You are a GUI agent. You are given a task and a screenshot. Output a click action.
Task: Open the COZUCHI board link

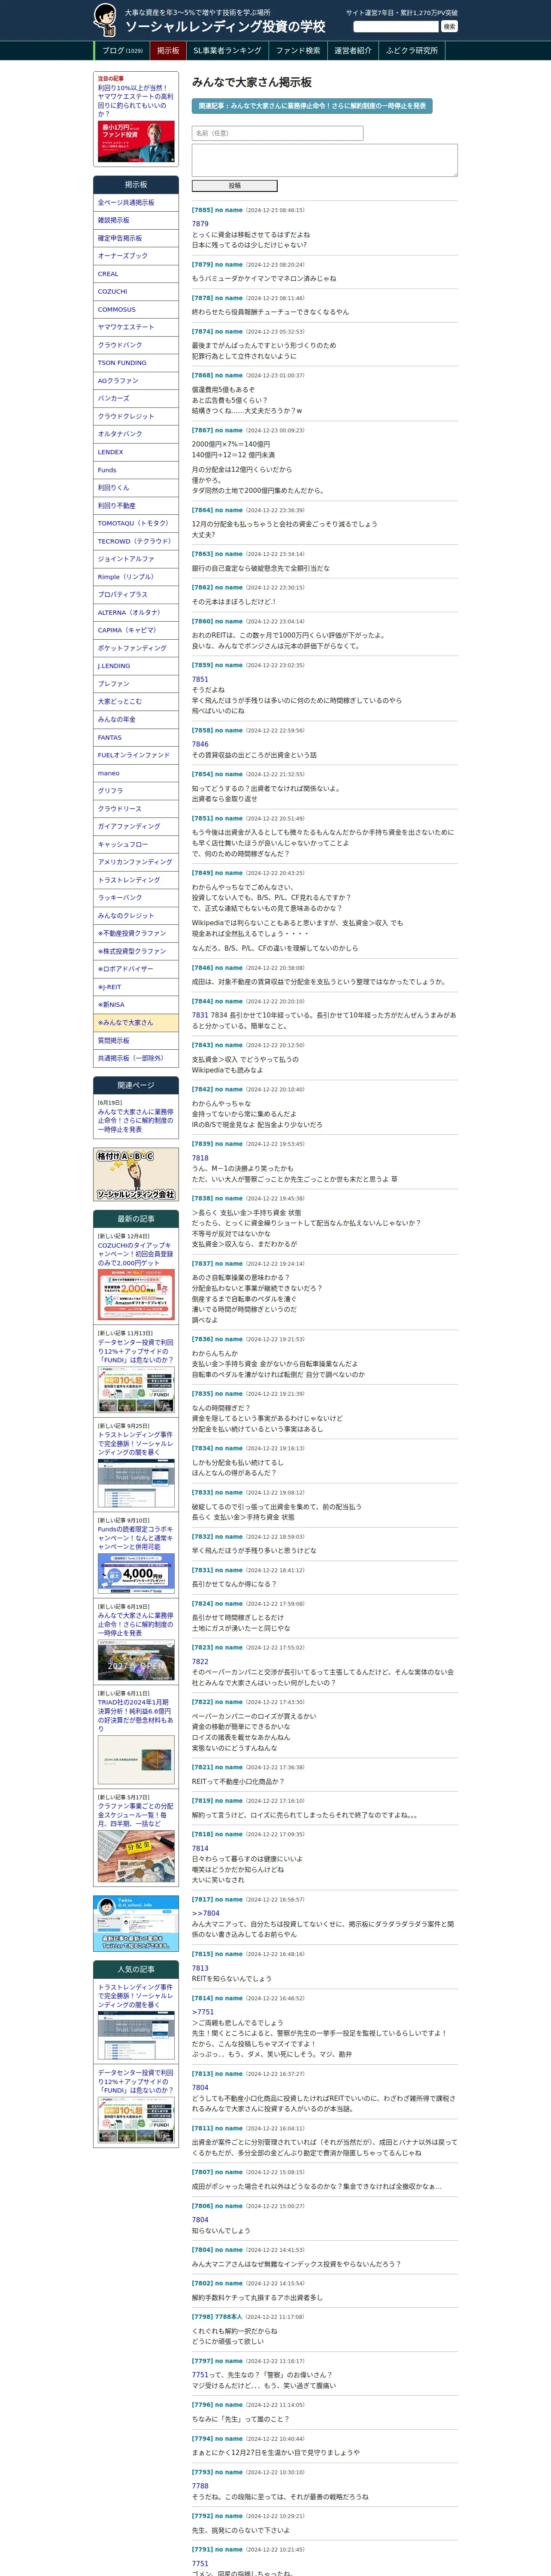[136, 292]
